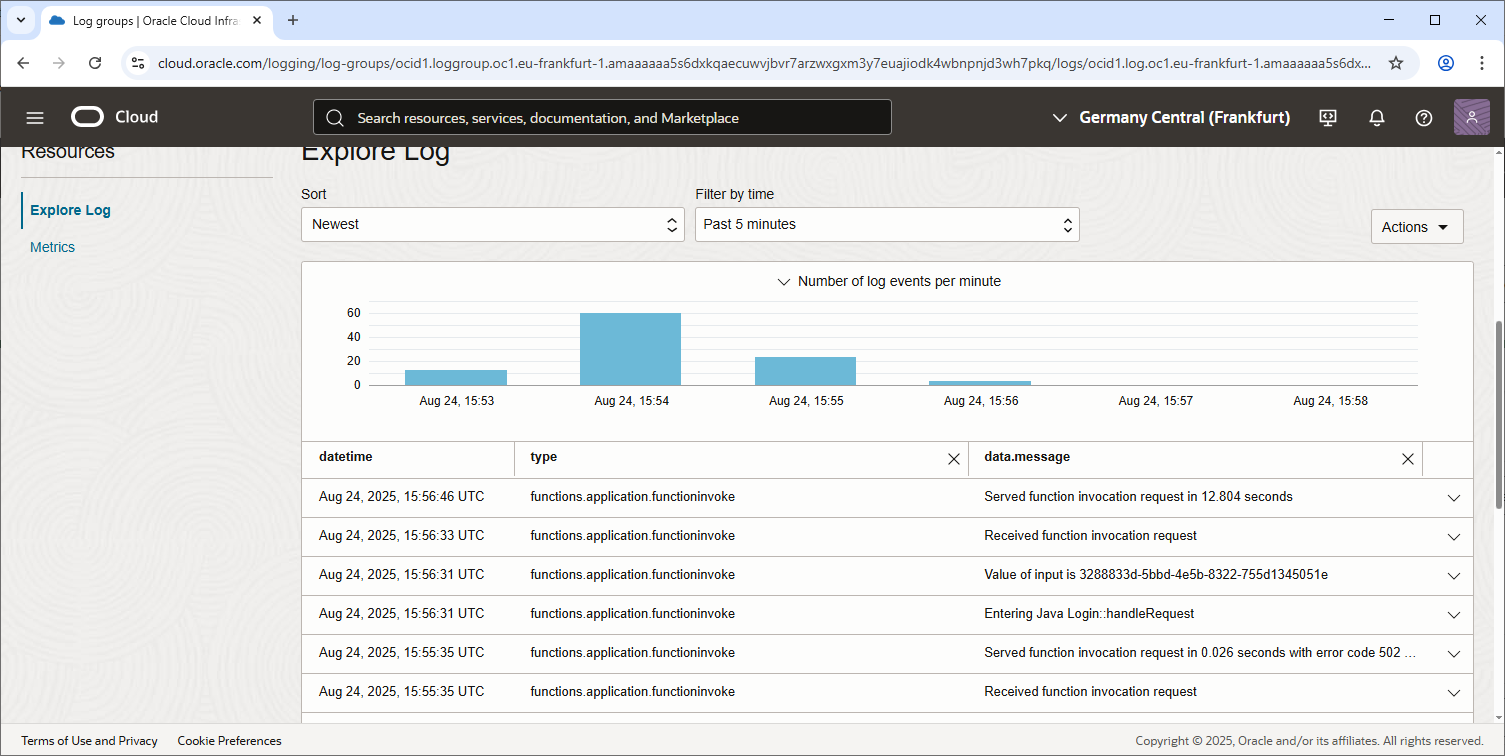This screenshot has width=1505, height=756.
Task: Open the Sort dropdown set to Newest
Action: tap(492, 225)
